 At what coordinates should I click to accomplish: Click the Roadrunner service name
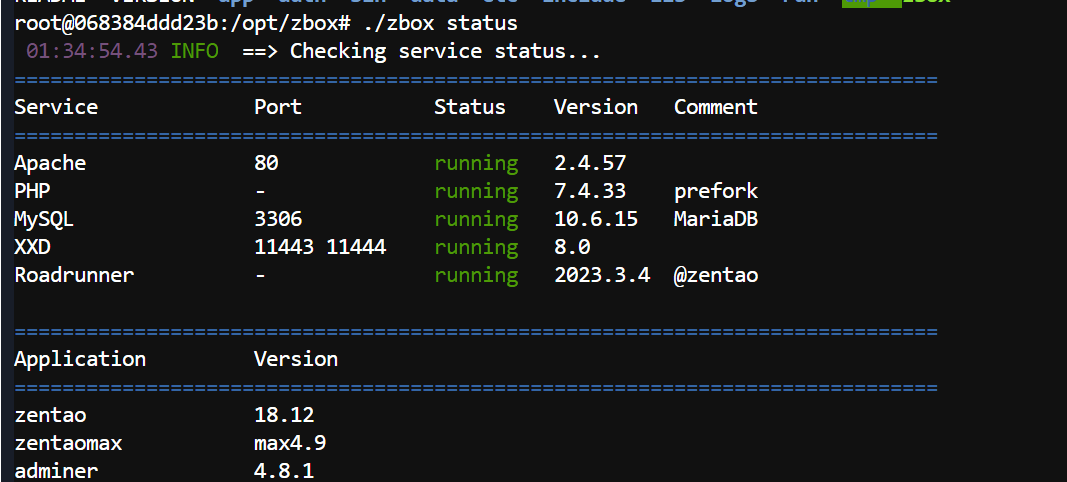[x=74, y=275]
